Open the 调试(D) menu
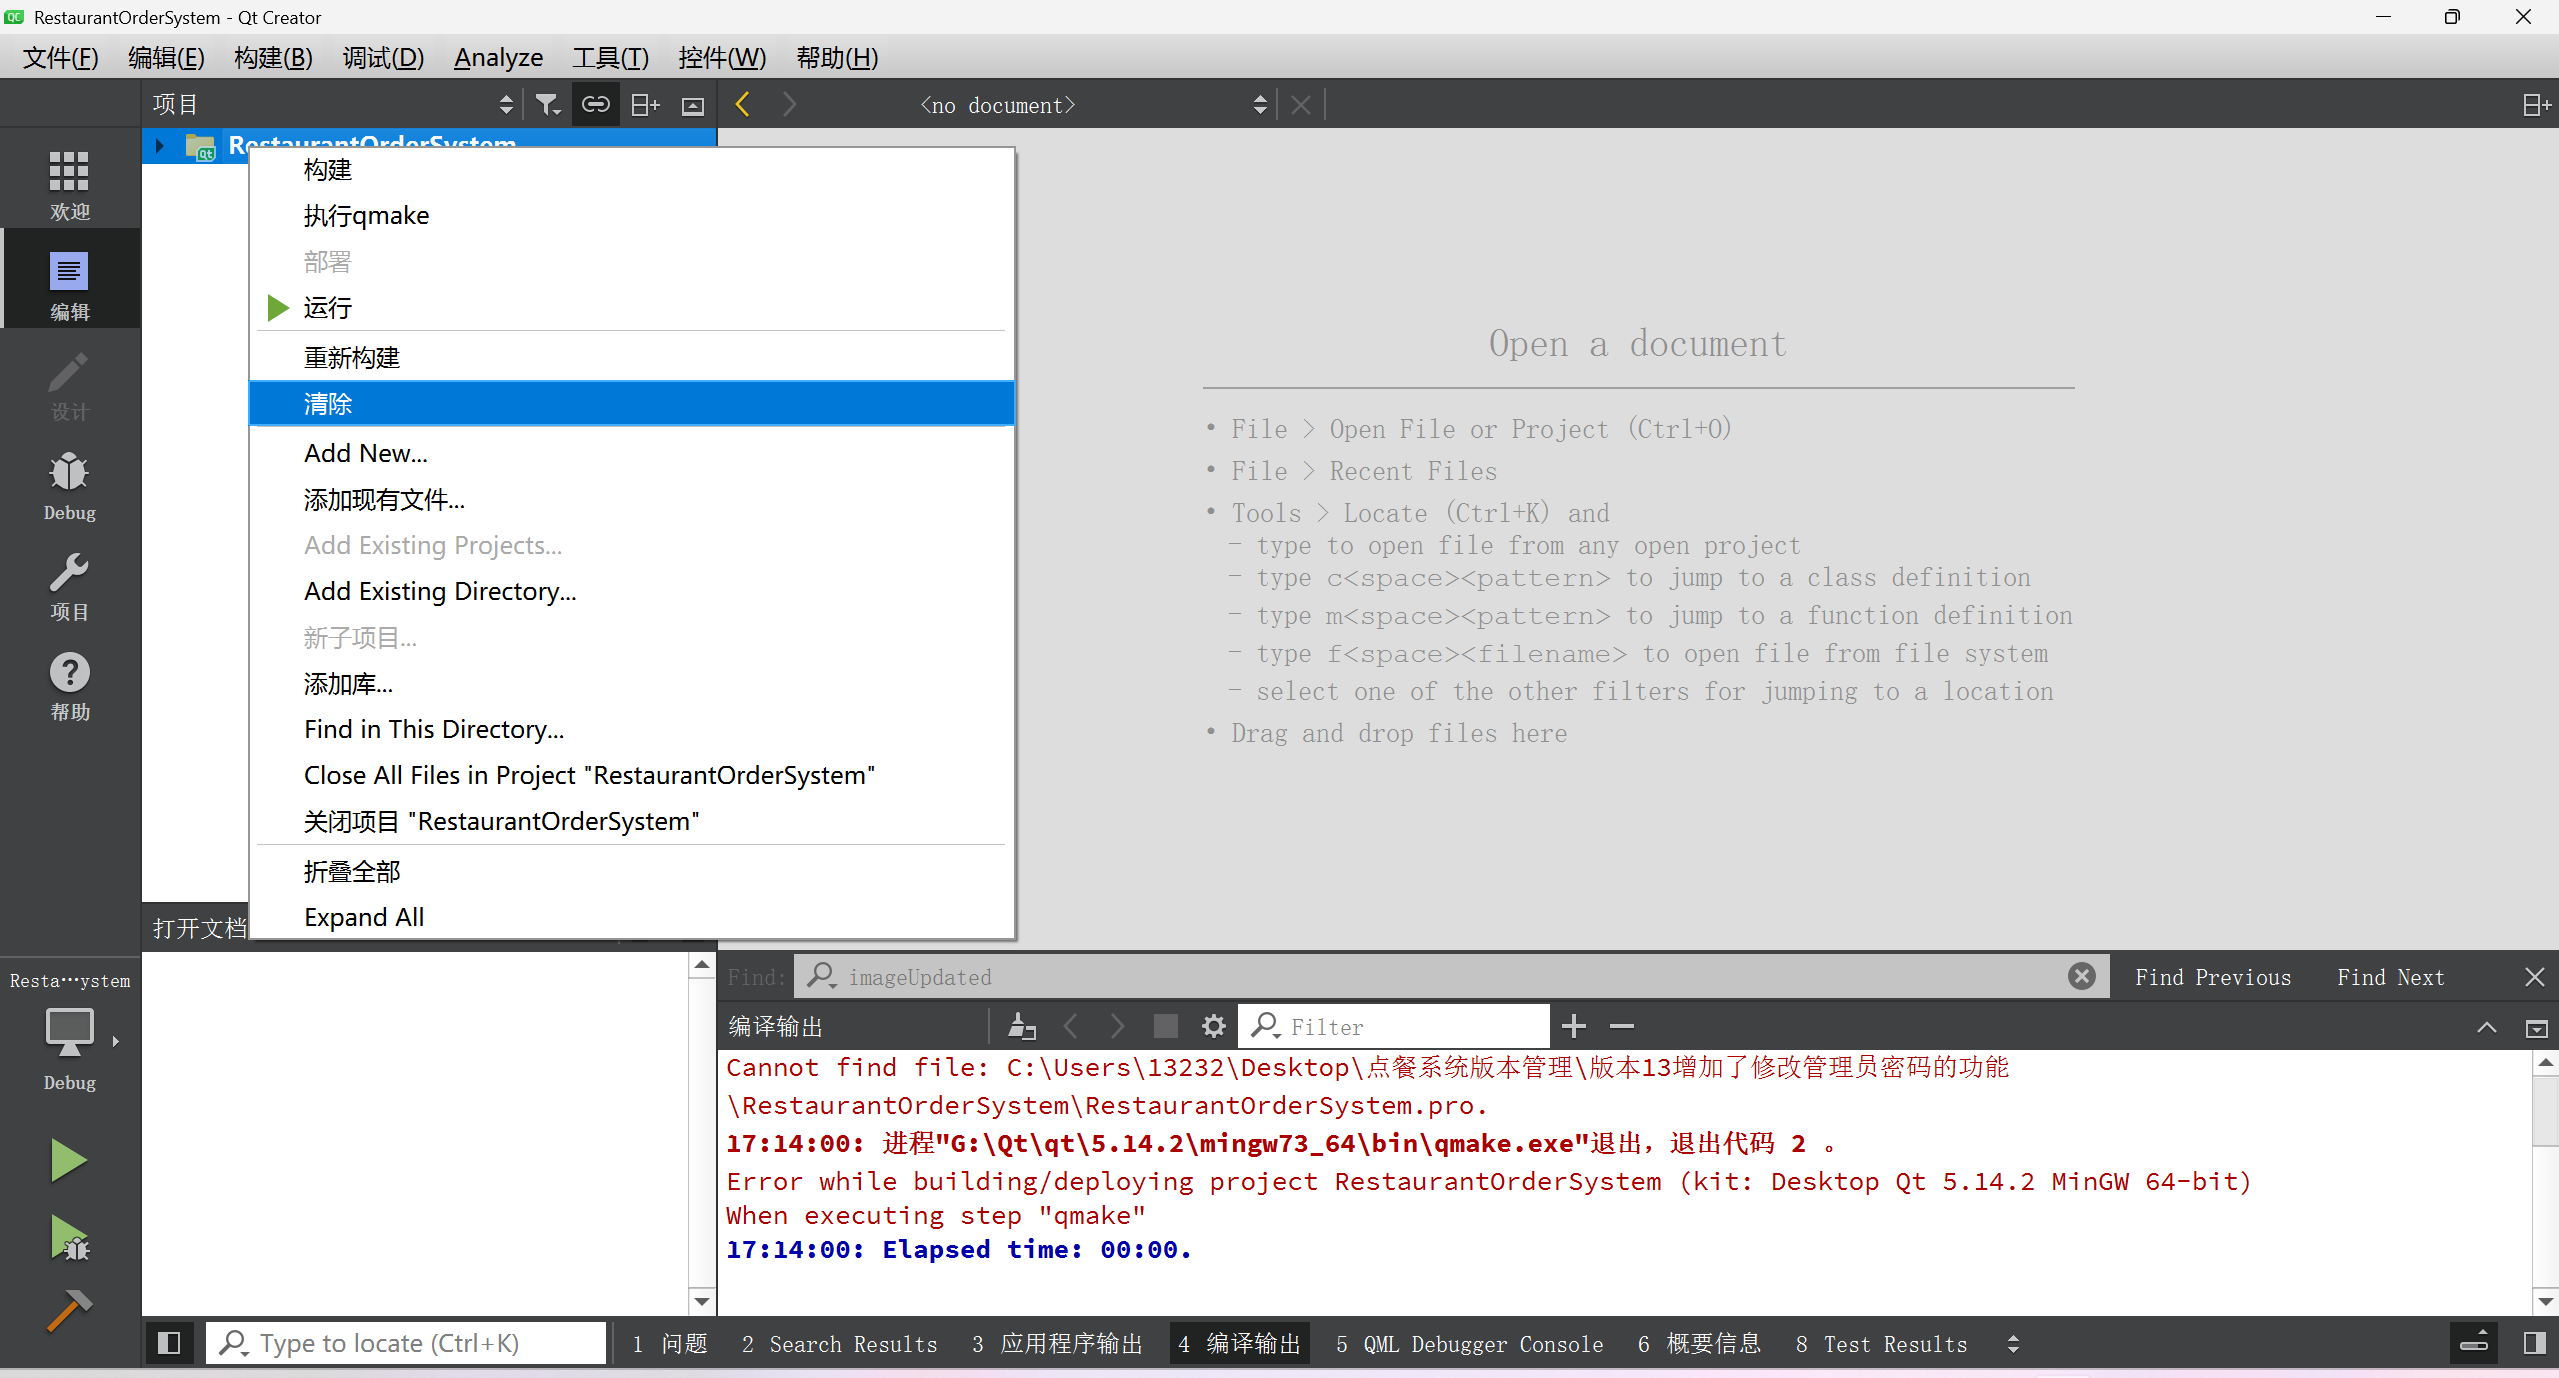Image resolution: width=2559 pixels, height=1378 pixels. click(x=383, y=57)
